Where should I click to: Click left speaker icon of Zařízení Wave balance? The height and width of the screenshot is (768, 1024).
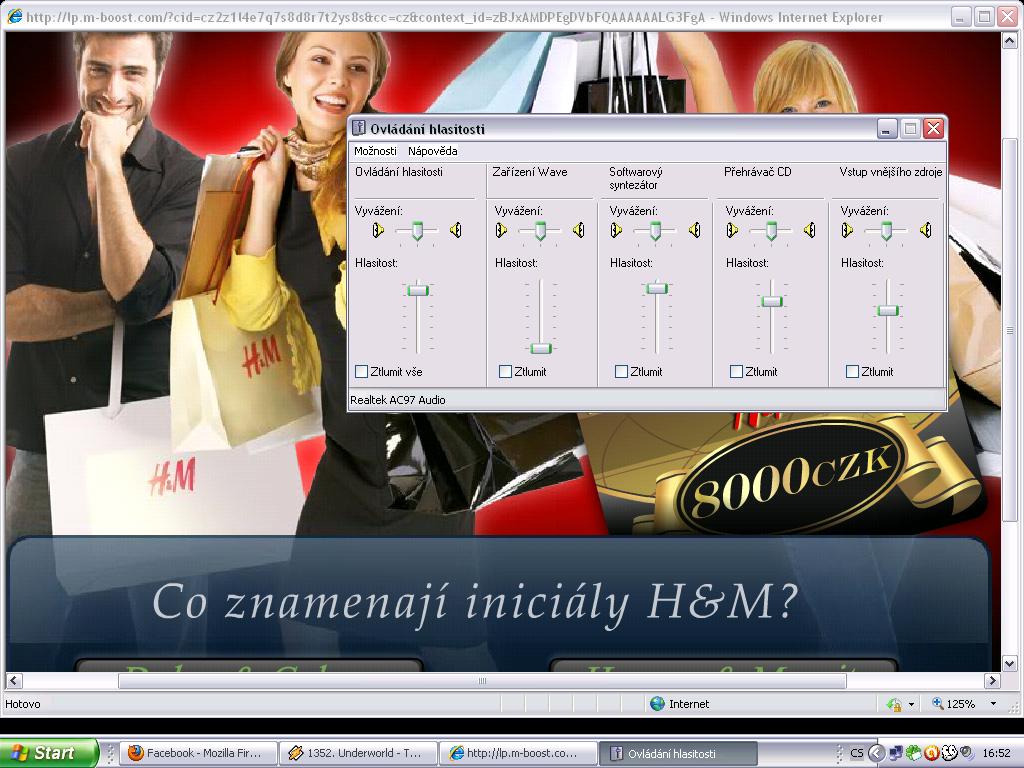[x=501, y=230]
